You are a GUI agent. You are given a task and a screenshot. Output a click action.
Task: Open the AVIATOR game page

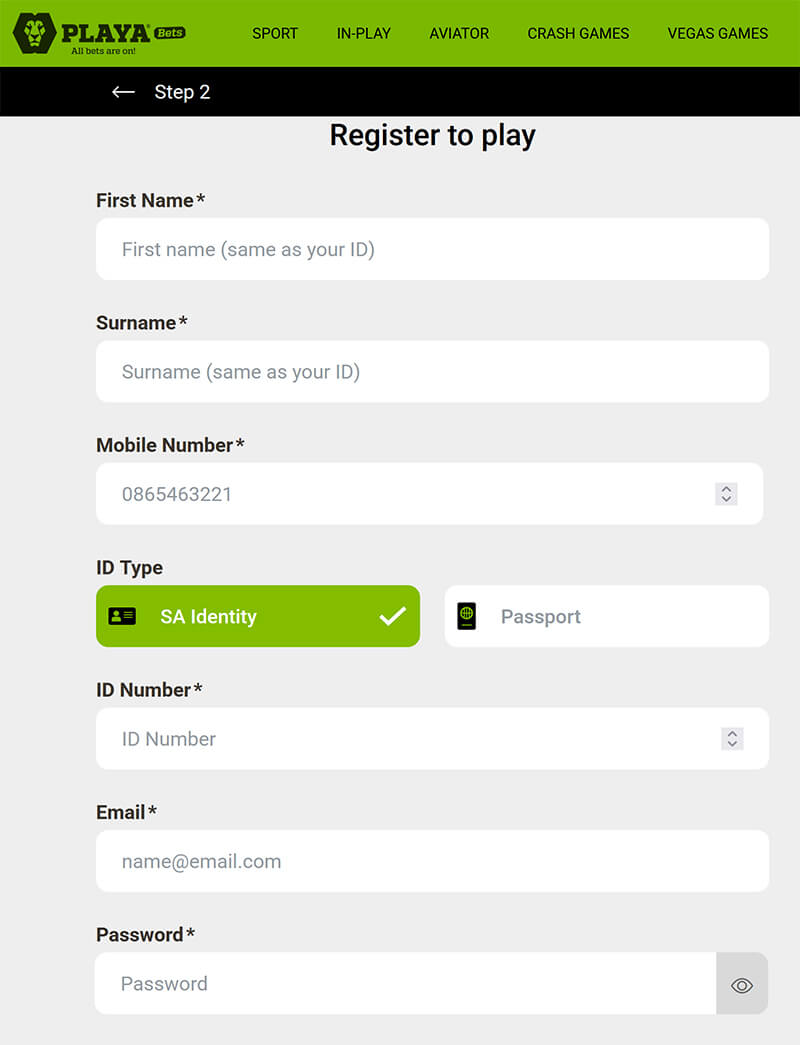click(x=459, y=33)
